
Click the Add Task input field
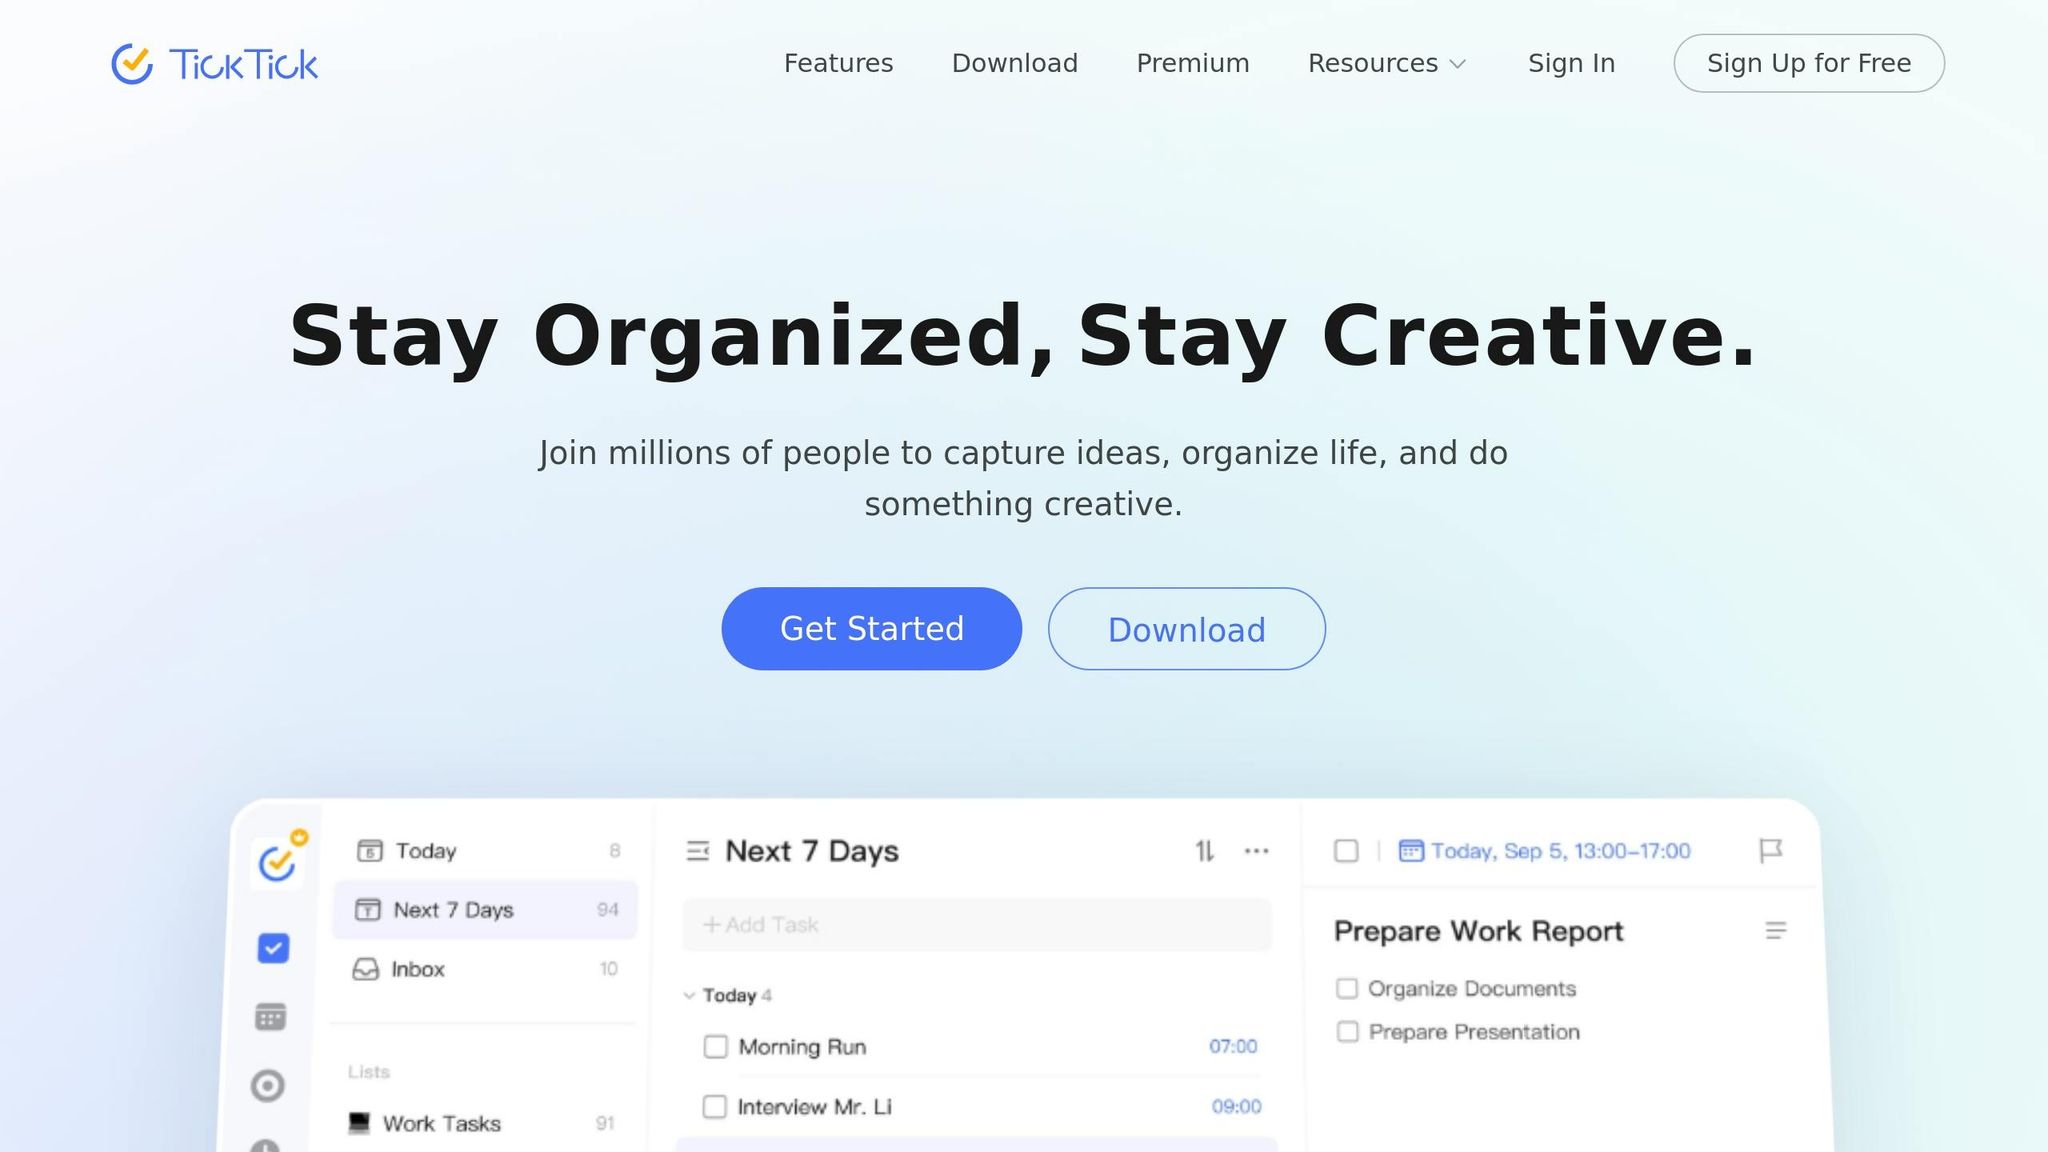tap(977, 925)
